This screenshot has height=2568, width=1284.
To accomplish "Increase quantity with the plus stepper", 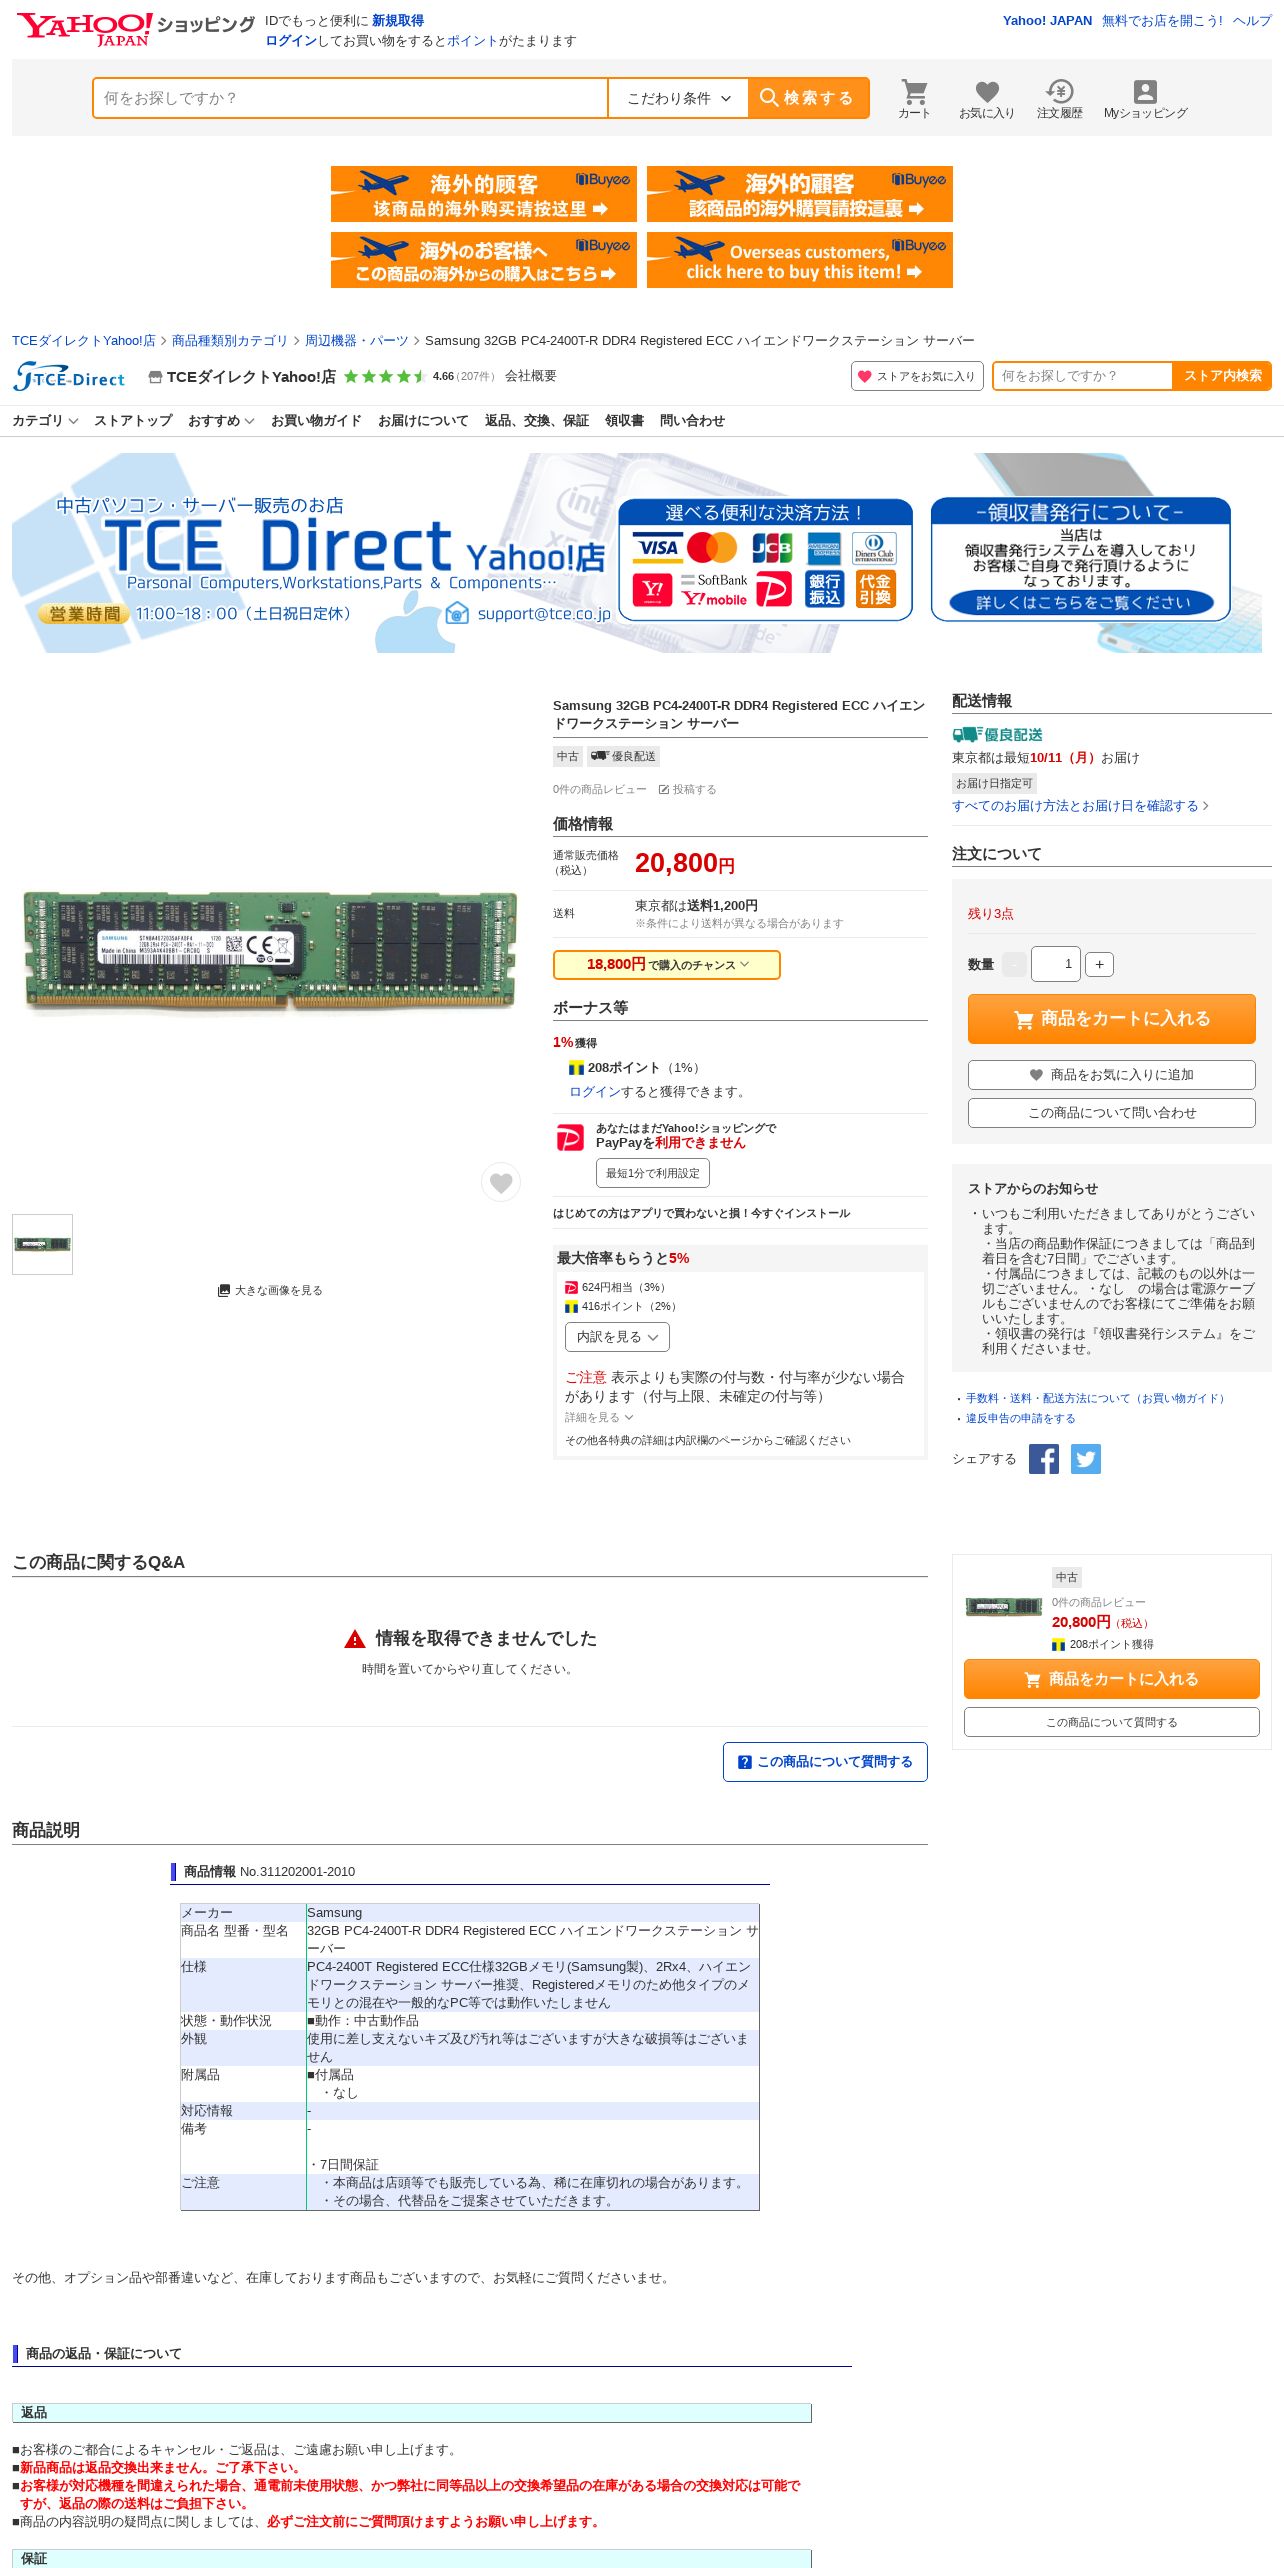I will coord(1099,964).
